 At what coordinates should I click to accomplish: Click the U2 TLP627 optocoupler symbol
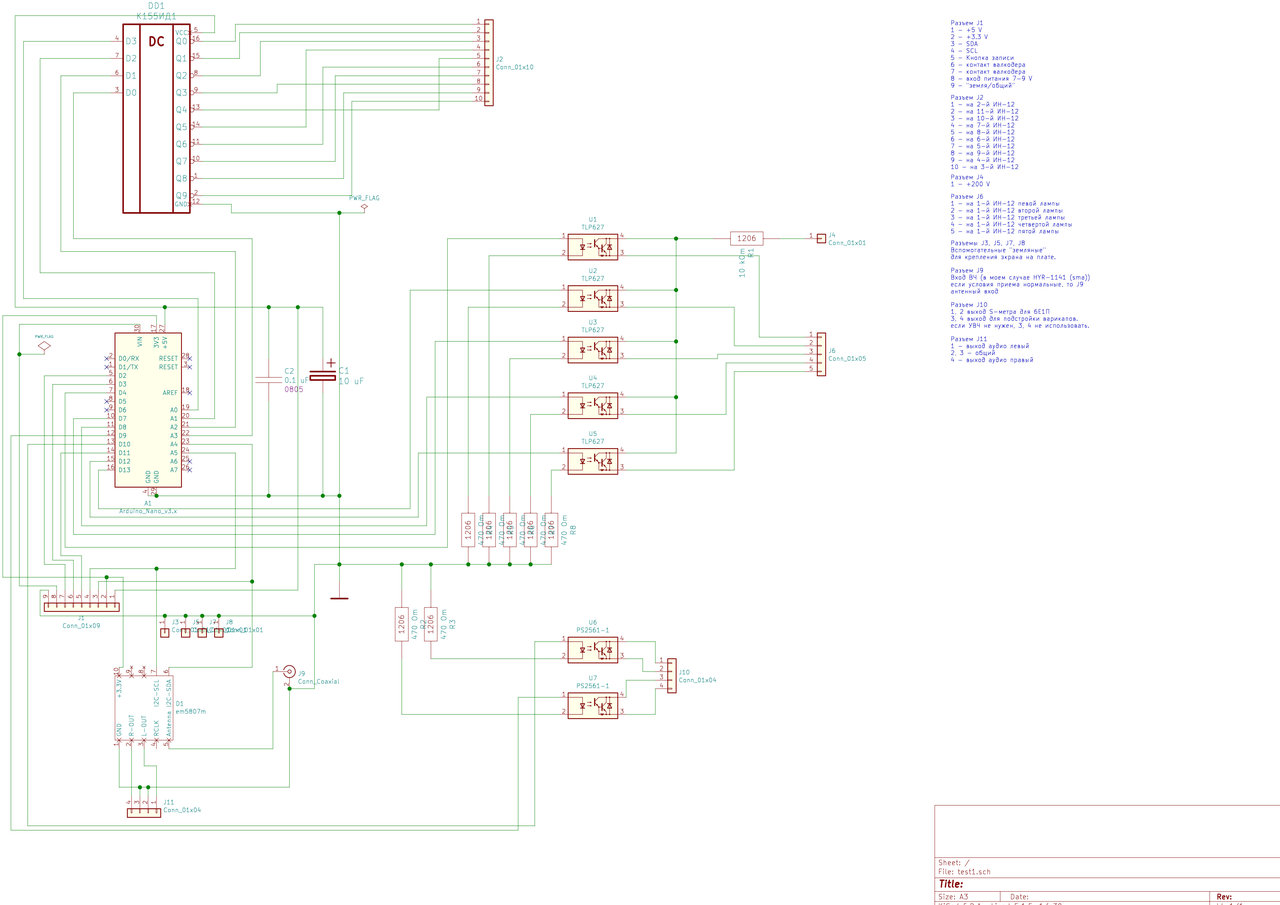592,296
